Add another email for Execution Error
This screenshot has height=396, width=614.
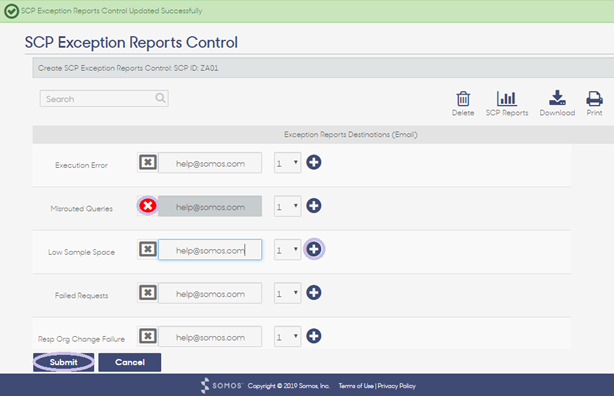tap(314, 162)
